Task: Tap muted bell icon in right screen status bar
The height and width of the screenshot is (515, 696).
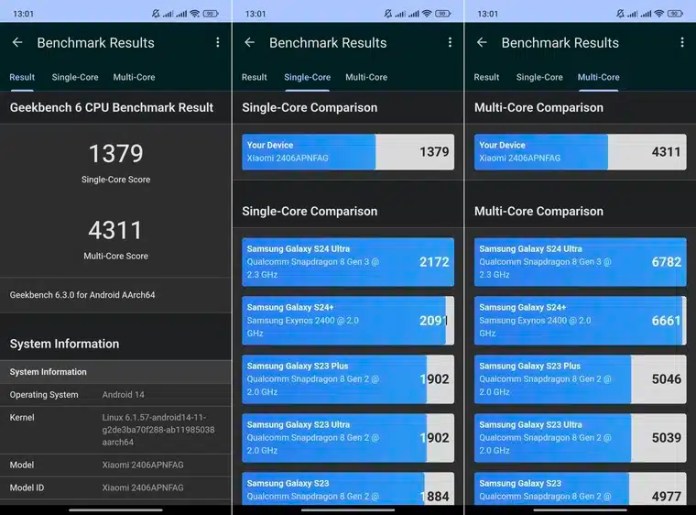Action: (620, 14)
